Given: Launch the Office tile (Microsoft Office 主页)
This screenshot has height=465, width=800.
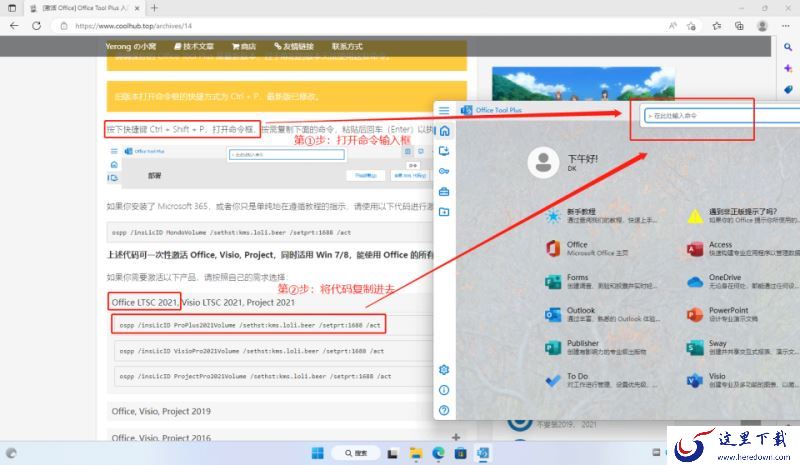Looking at the screenshot, I should [x=588, y=249].
